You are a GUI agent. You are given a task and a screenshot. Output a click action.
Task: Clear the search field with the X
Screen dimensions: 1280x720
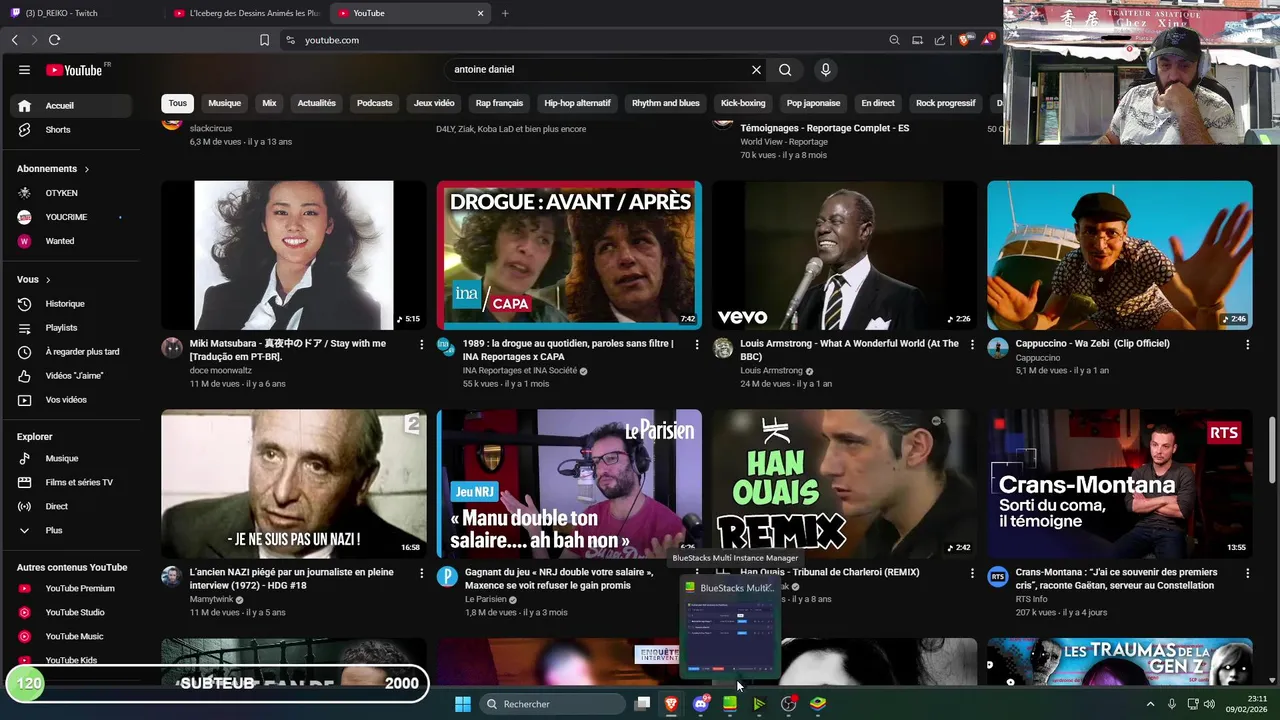[x=756, y=70]
